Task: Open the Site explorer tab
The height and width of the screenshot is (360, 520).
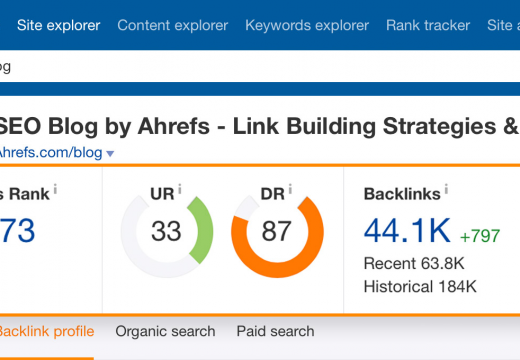Action: pos(58,25)
